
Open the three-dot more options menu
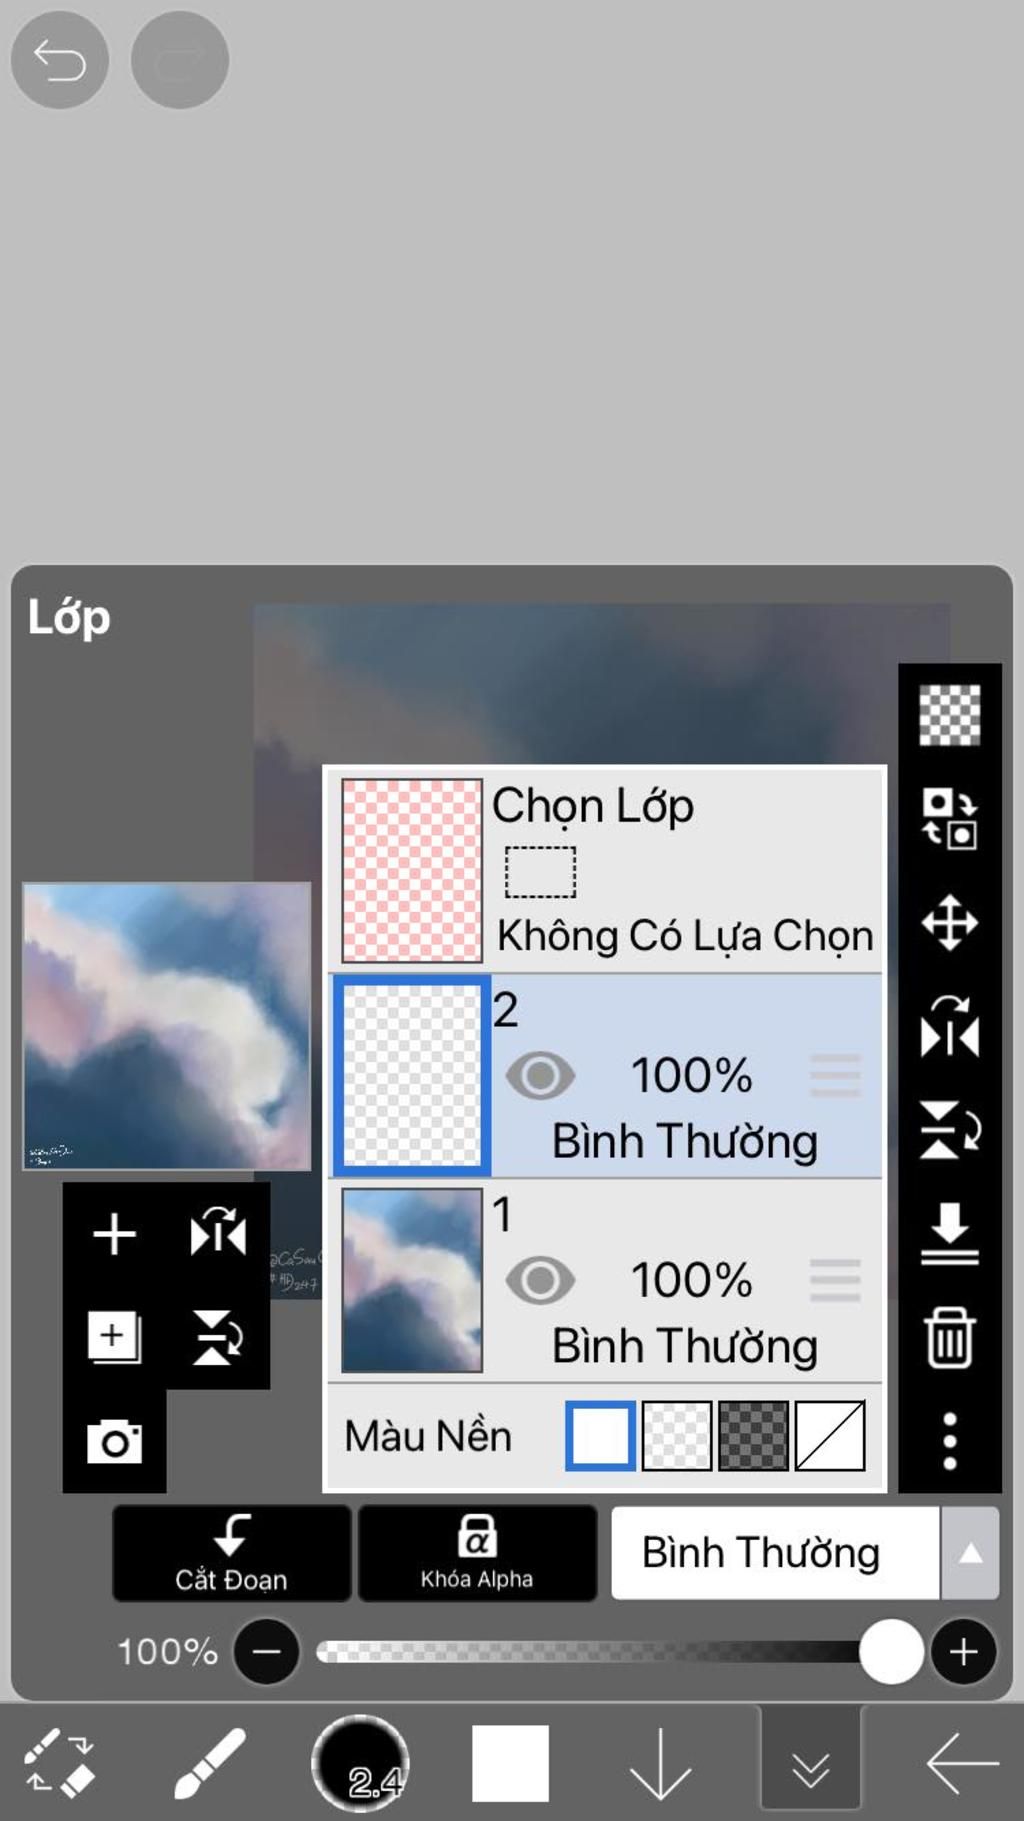click(x=949, y=1441)
